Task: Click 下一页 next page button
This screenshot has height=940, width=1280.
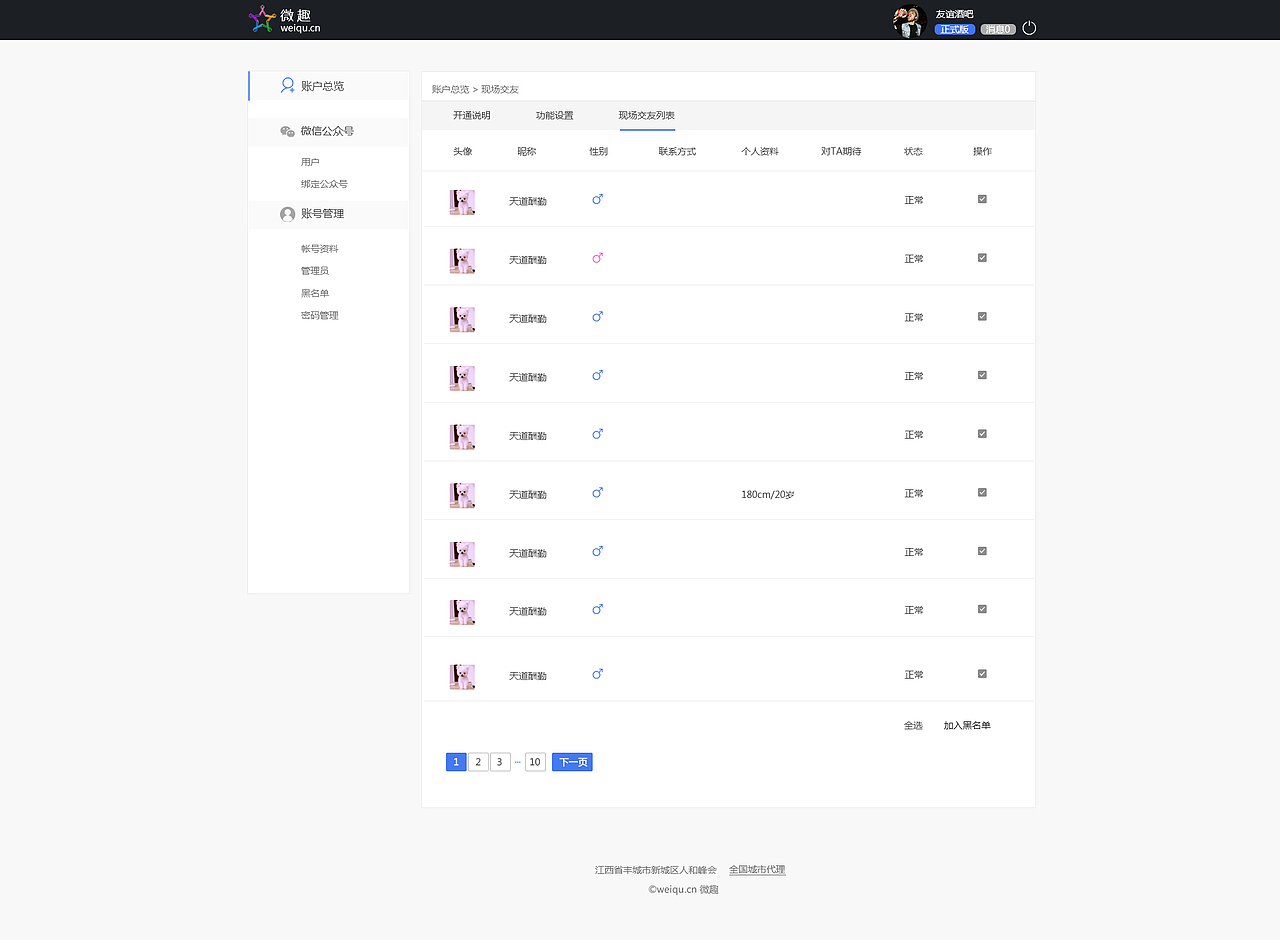Action: click(572, 762)
